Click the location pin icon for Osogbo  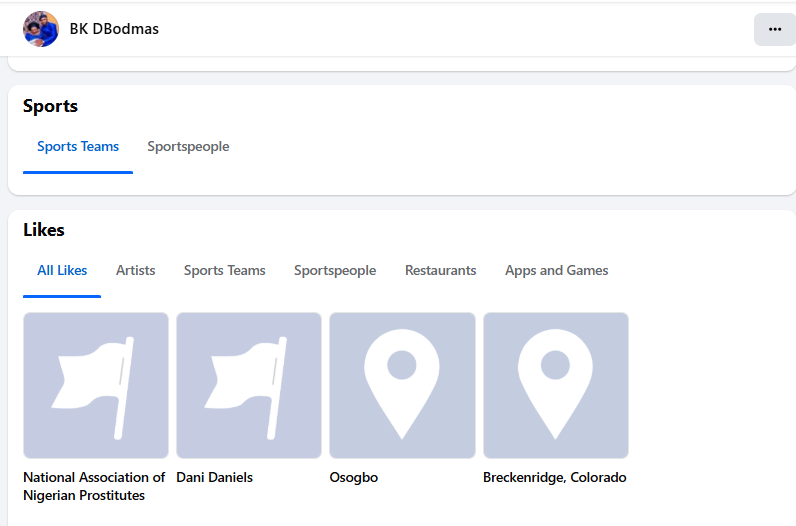(x=402, y=386)
